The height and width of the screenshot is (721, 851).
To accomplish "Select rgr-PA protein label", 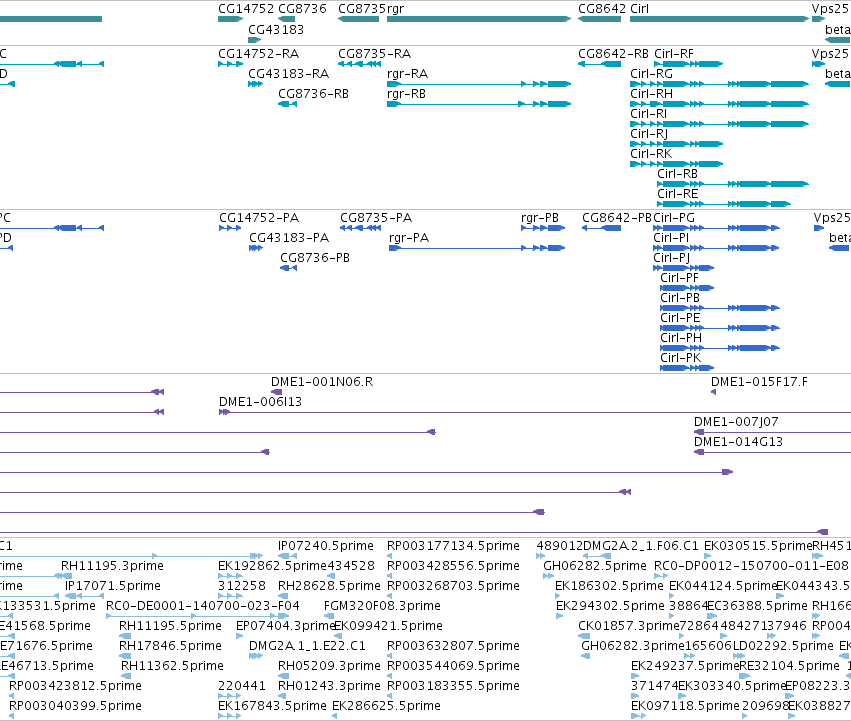I will point(409,238).
